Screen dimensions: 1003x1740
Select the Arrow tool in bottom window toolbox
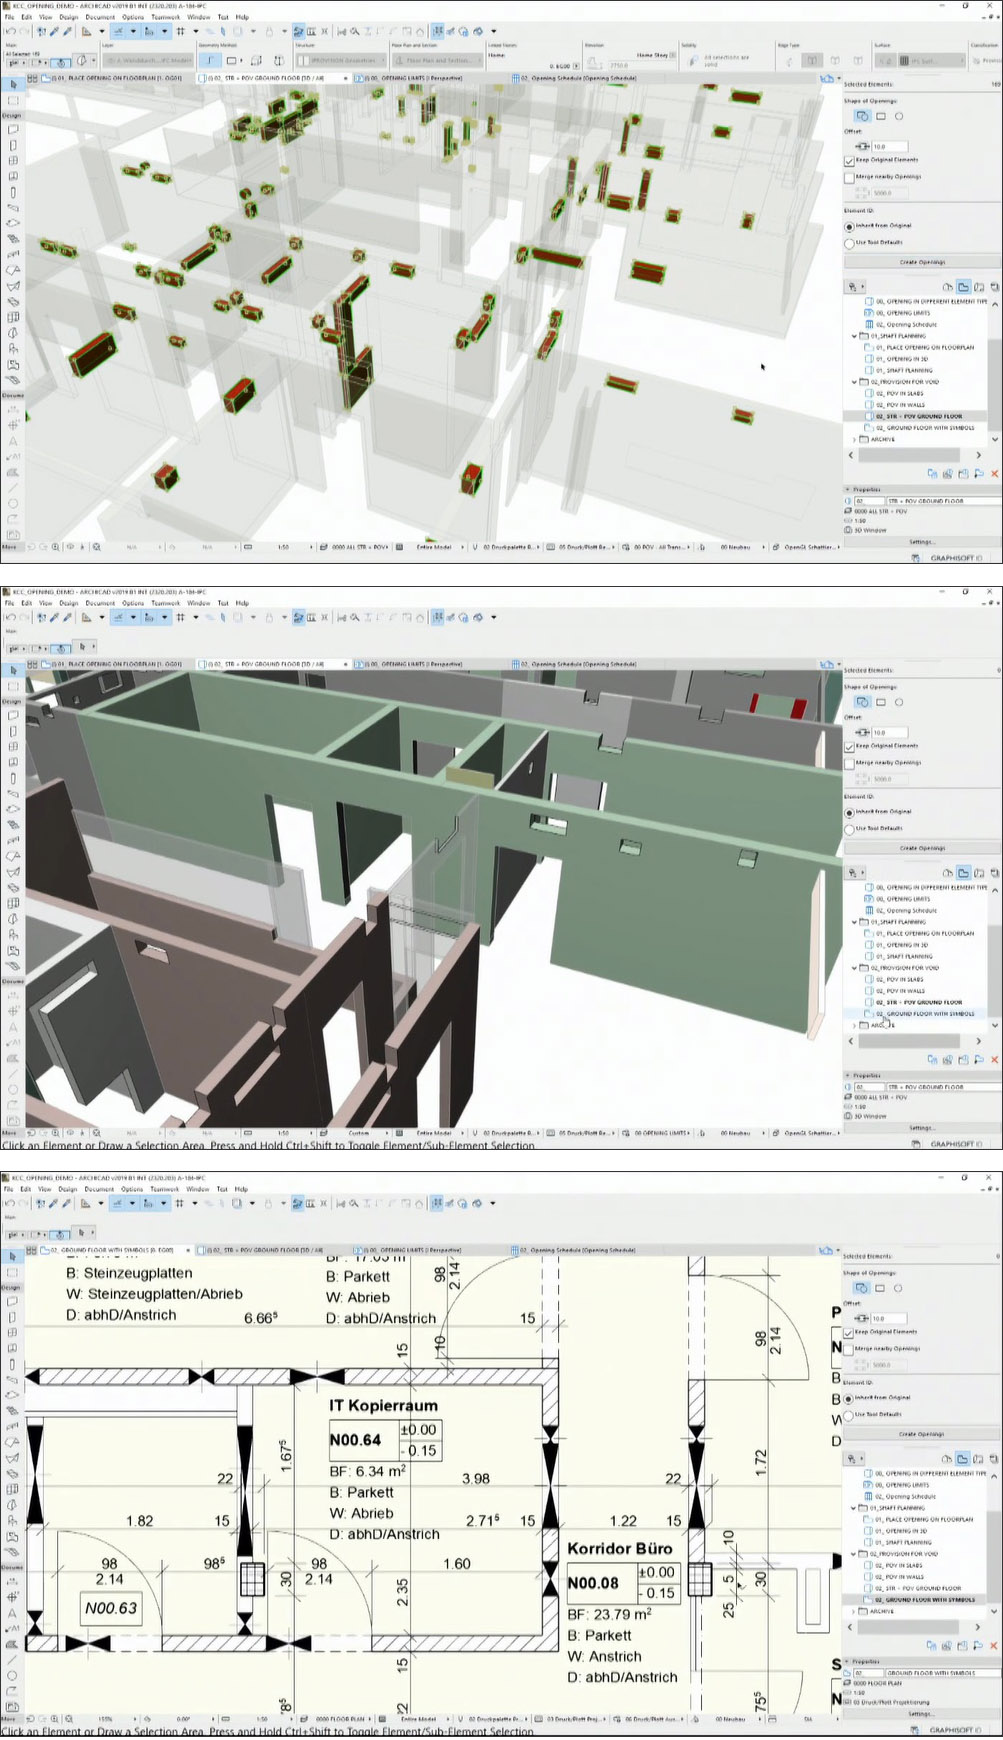pyautogui.click(x=13, y=1257)
